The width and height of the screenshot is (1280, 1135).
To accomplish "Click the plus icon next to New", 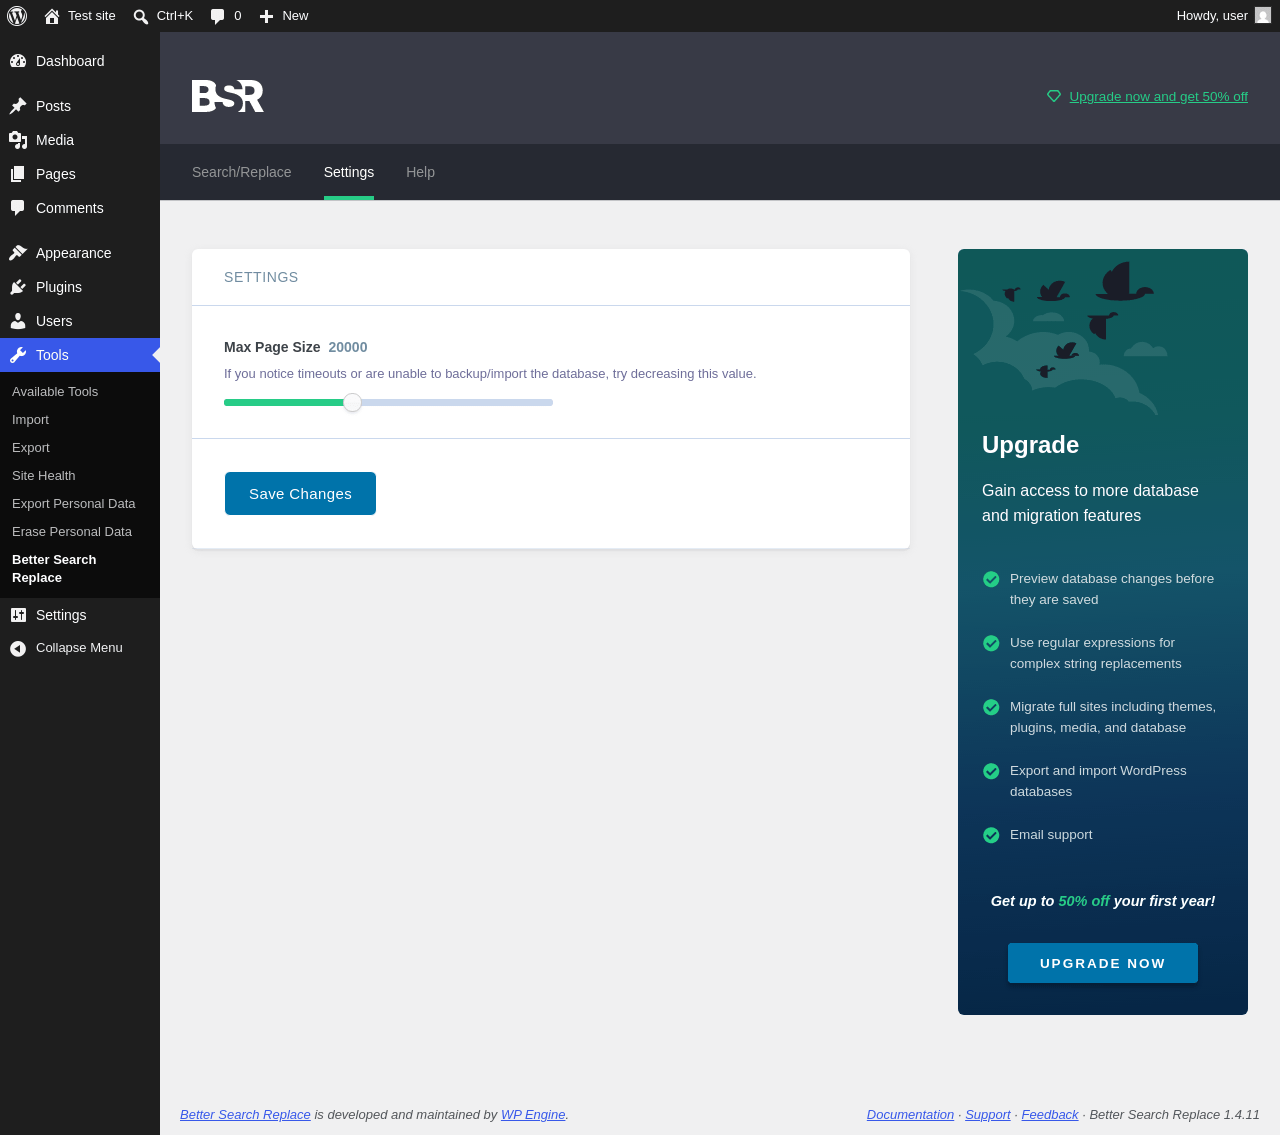I will pyautogui.click(x=266, y=16).
